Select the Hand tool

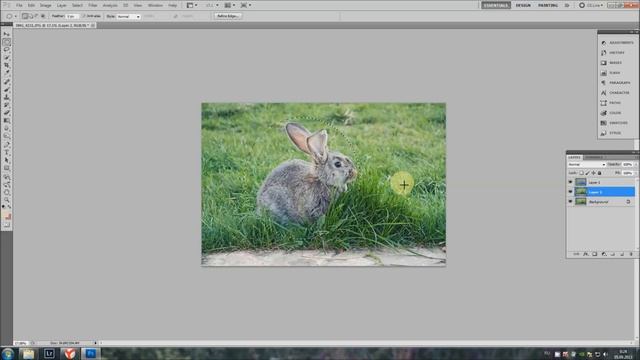[7, 192]
